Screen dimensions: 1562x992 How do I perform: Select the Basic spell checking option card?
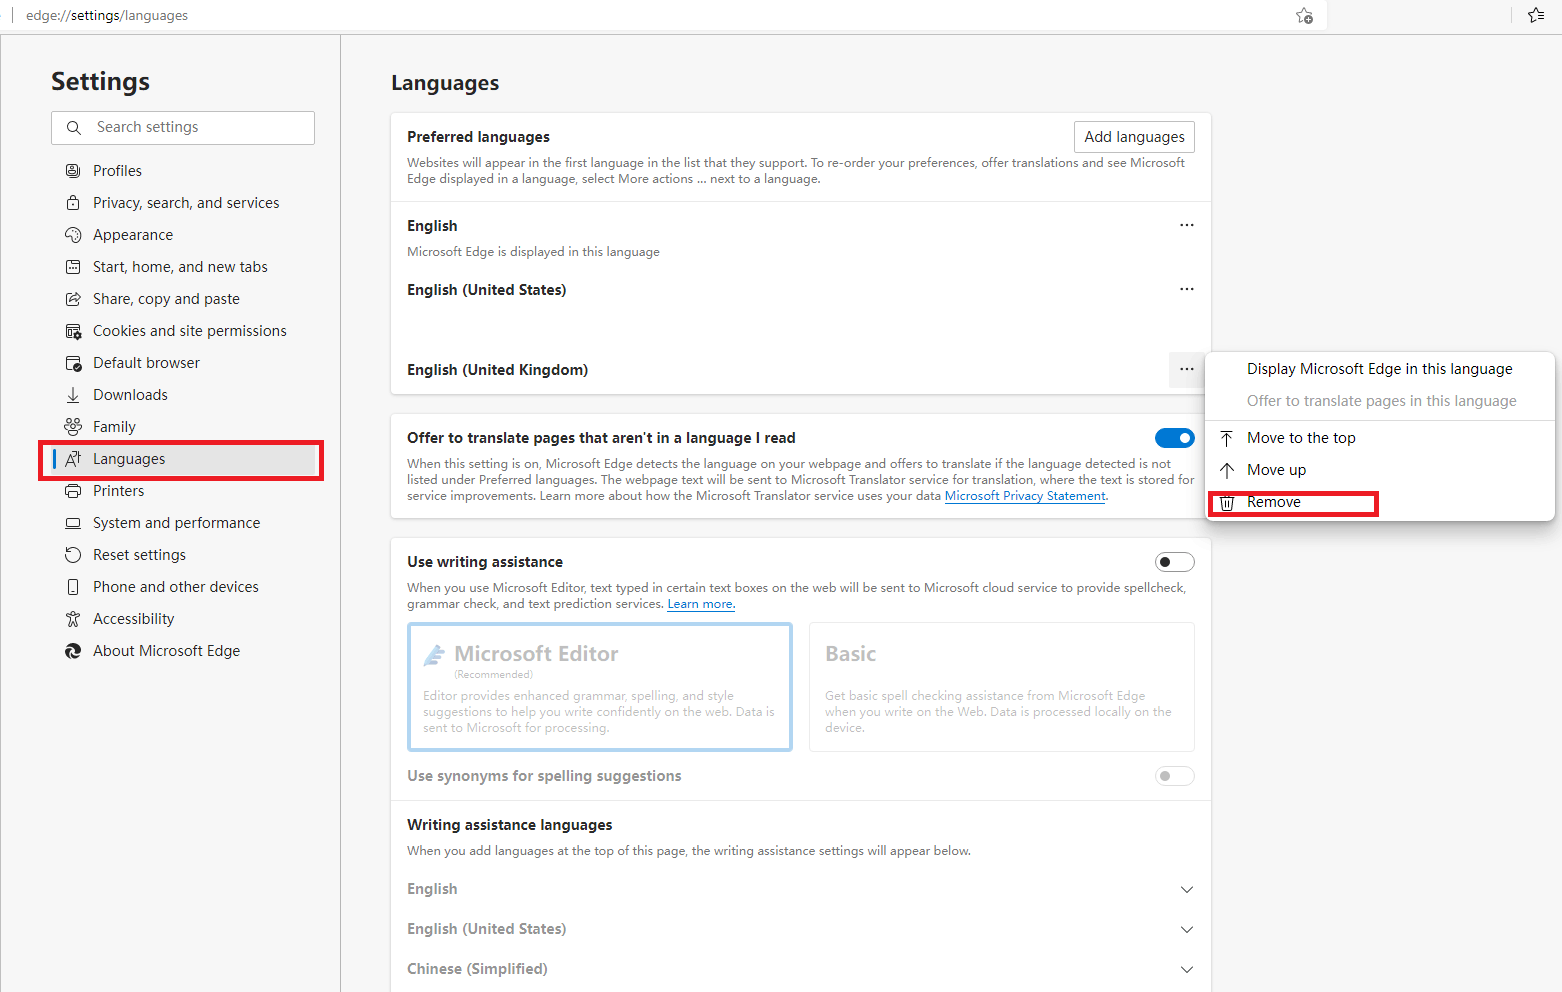1002,687
